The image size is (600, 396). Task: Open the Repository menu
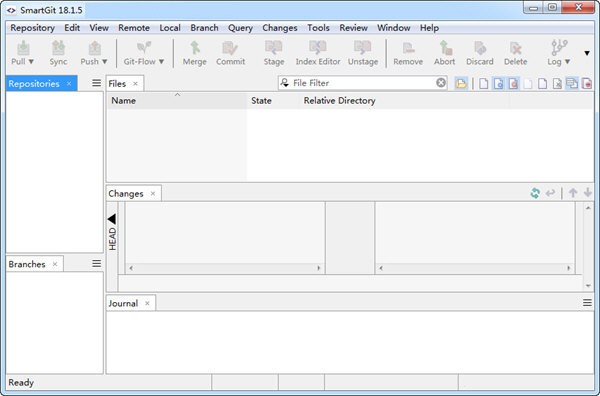[33, 28]
